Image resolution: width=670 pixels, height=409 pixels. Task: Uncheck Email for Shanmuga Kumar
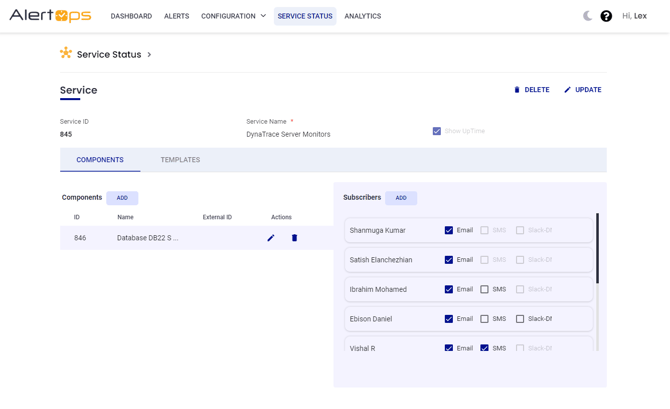449,230
